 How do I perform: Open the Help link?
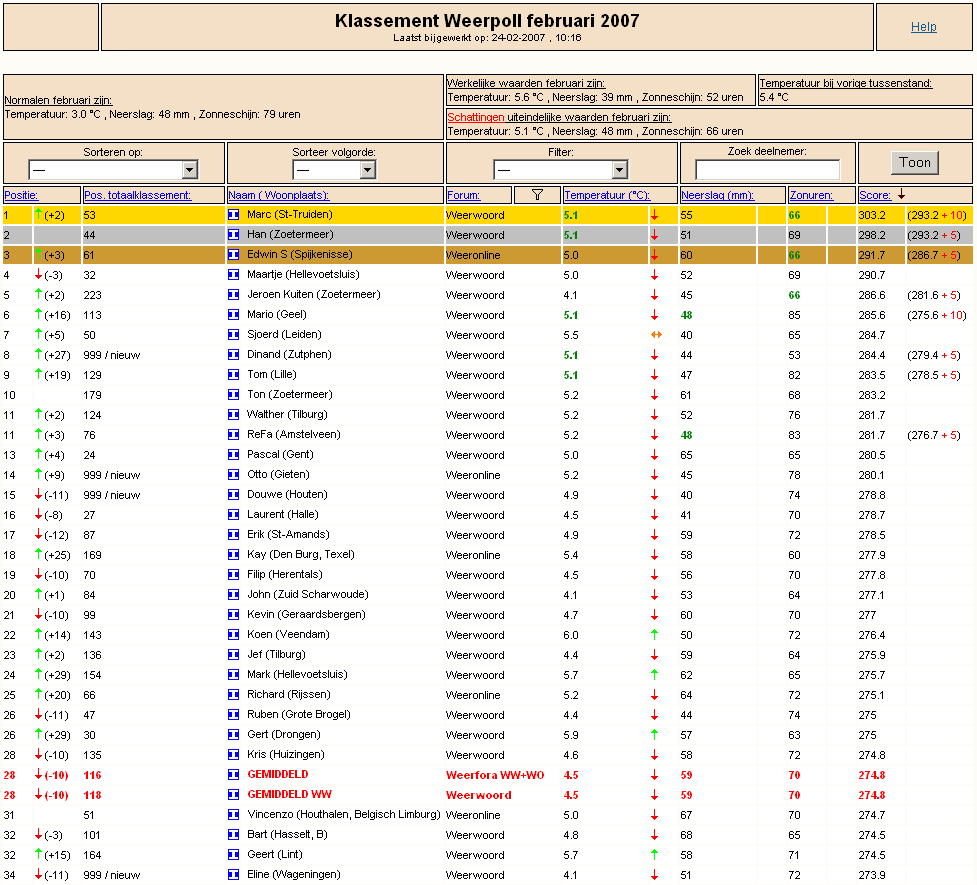pos(923,27)
